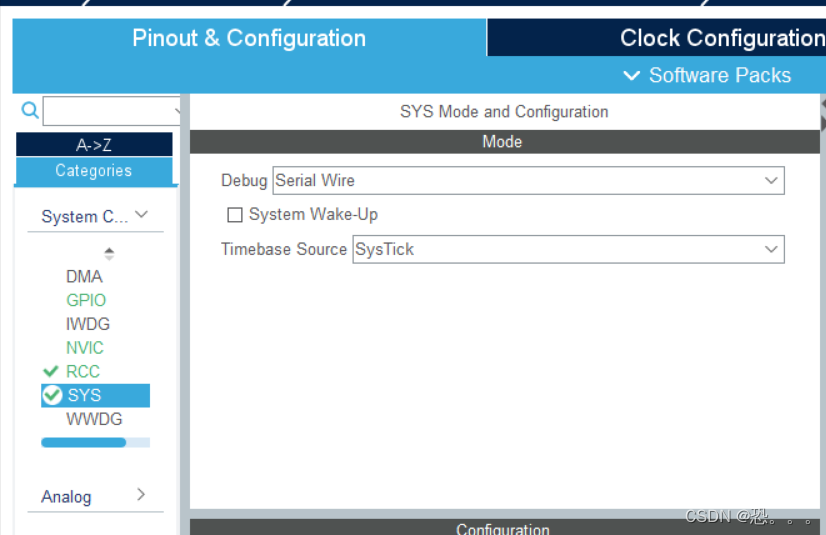Viewport: 826px width, 535px height.
Task: Select the NVIC entry
Action: pos(85,348)
